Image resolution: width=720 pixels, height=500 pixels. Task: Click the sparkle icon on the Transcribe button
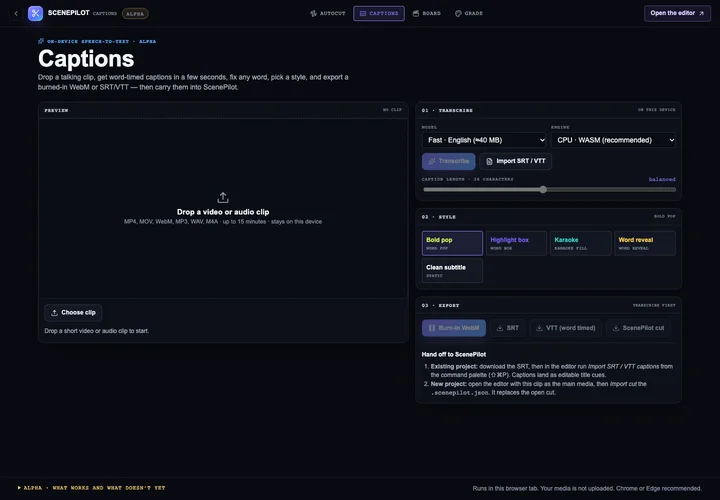432,161
